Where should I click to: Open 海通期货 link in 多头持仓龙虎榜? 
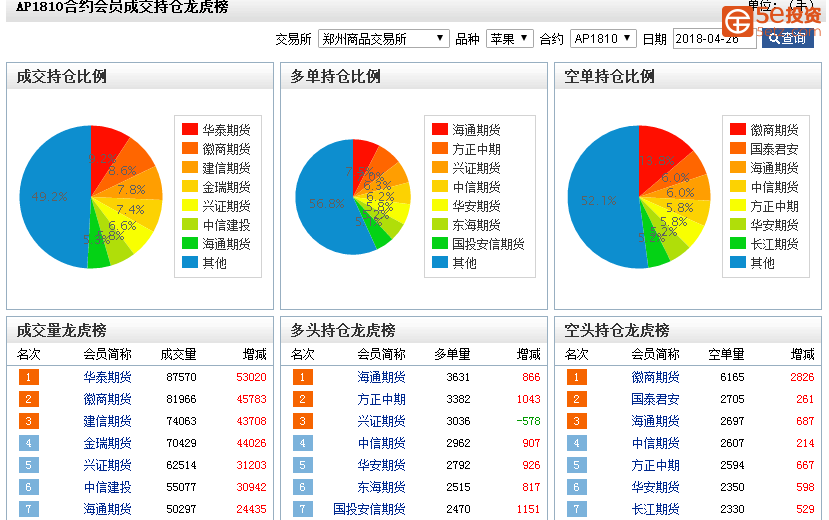click(x=381, y=377)
